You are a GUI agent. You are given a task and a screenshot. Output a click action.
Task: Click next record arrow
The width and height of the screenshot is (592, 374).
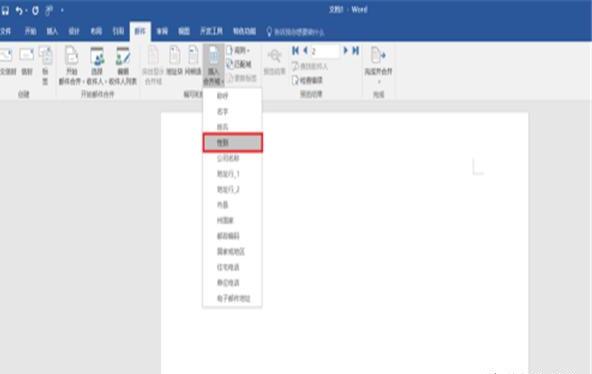tap(345, 50)
